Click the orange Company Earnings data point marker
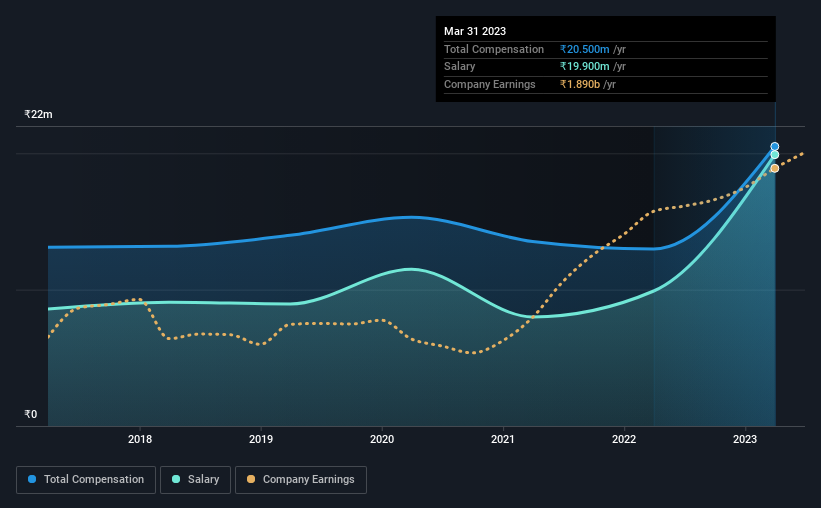This screenshot has width=821, height=508. coord(774,169)
